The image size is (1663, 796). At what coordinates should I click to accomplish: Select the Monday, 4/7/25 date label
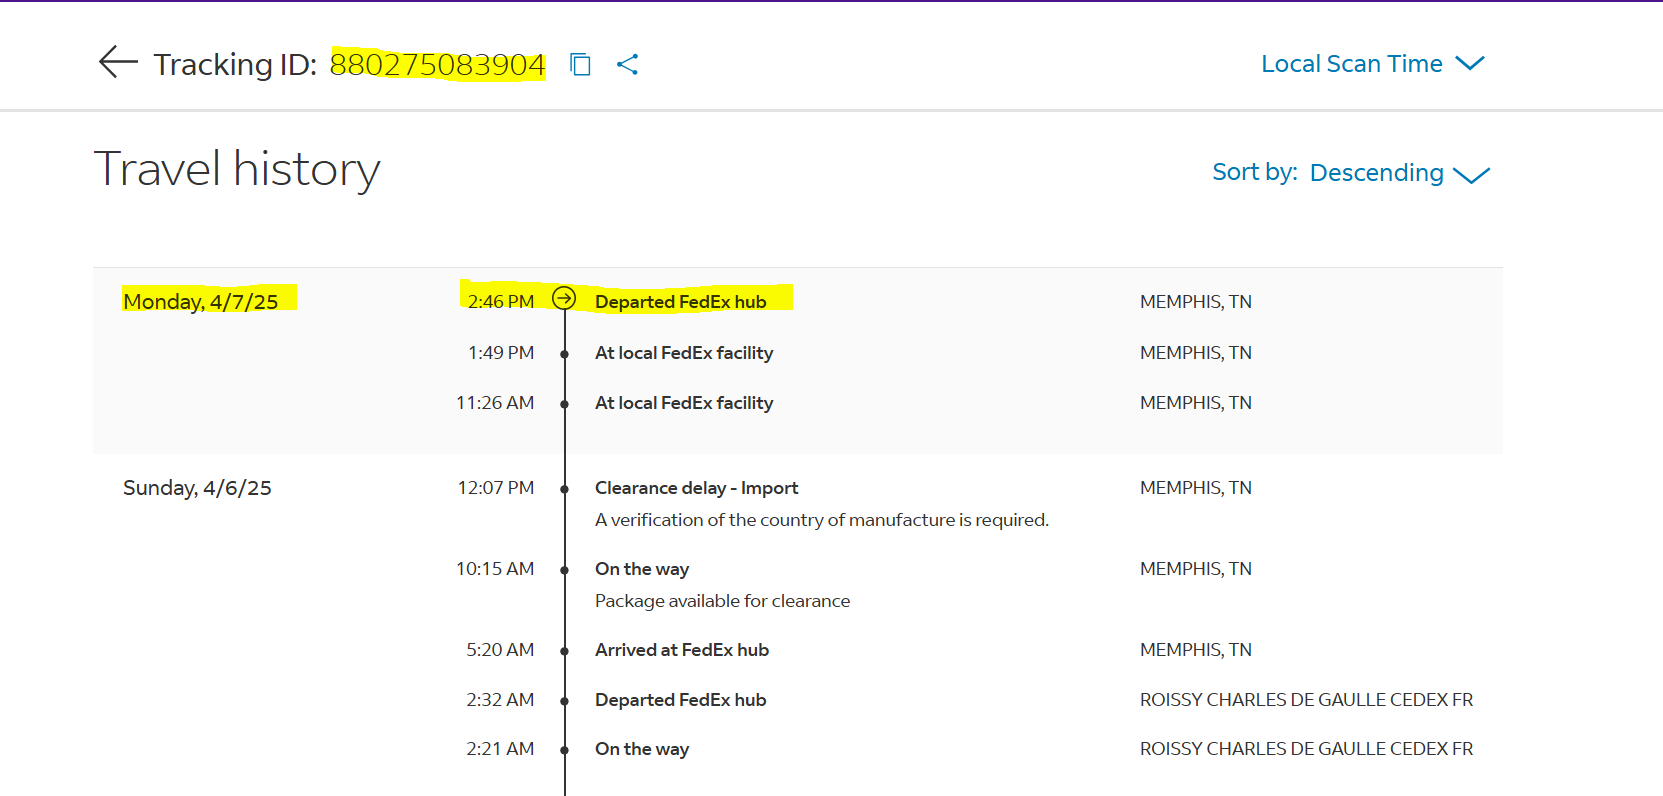click(x=200, y=301)
